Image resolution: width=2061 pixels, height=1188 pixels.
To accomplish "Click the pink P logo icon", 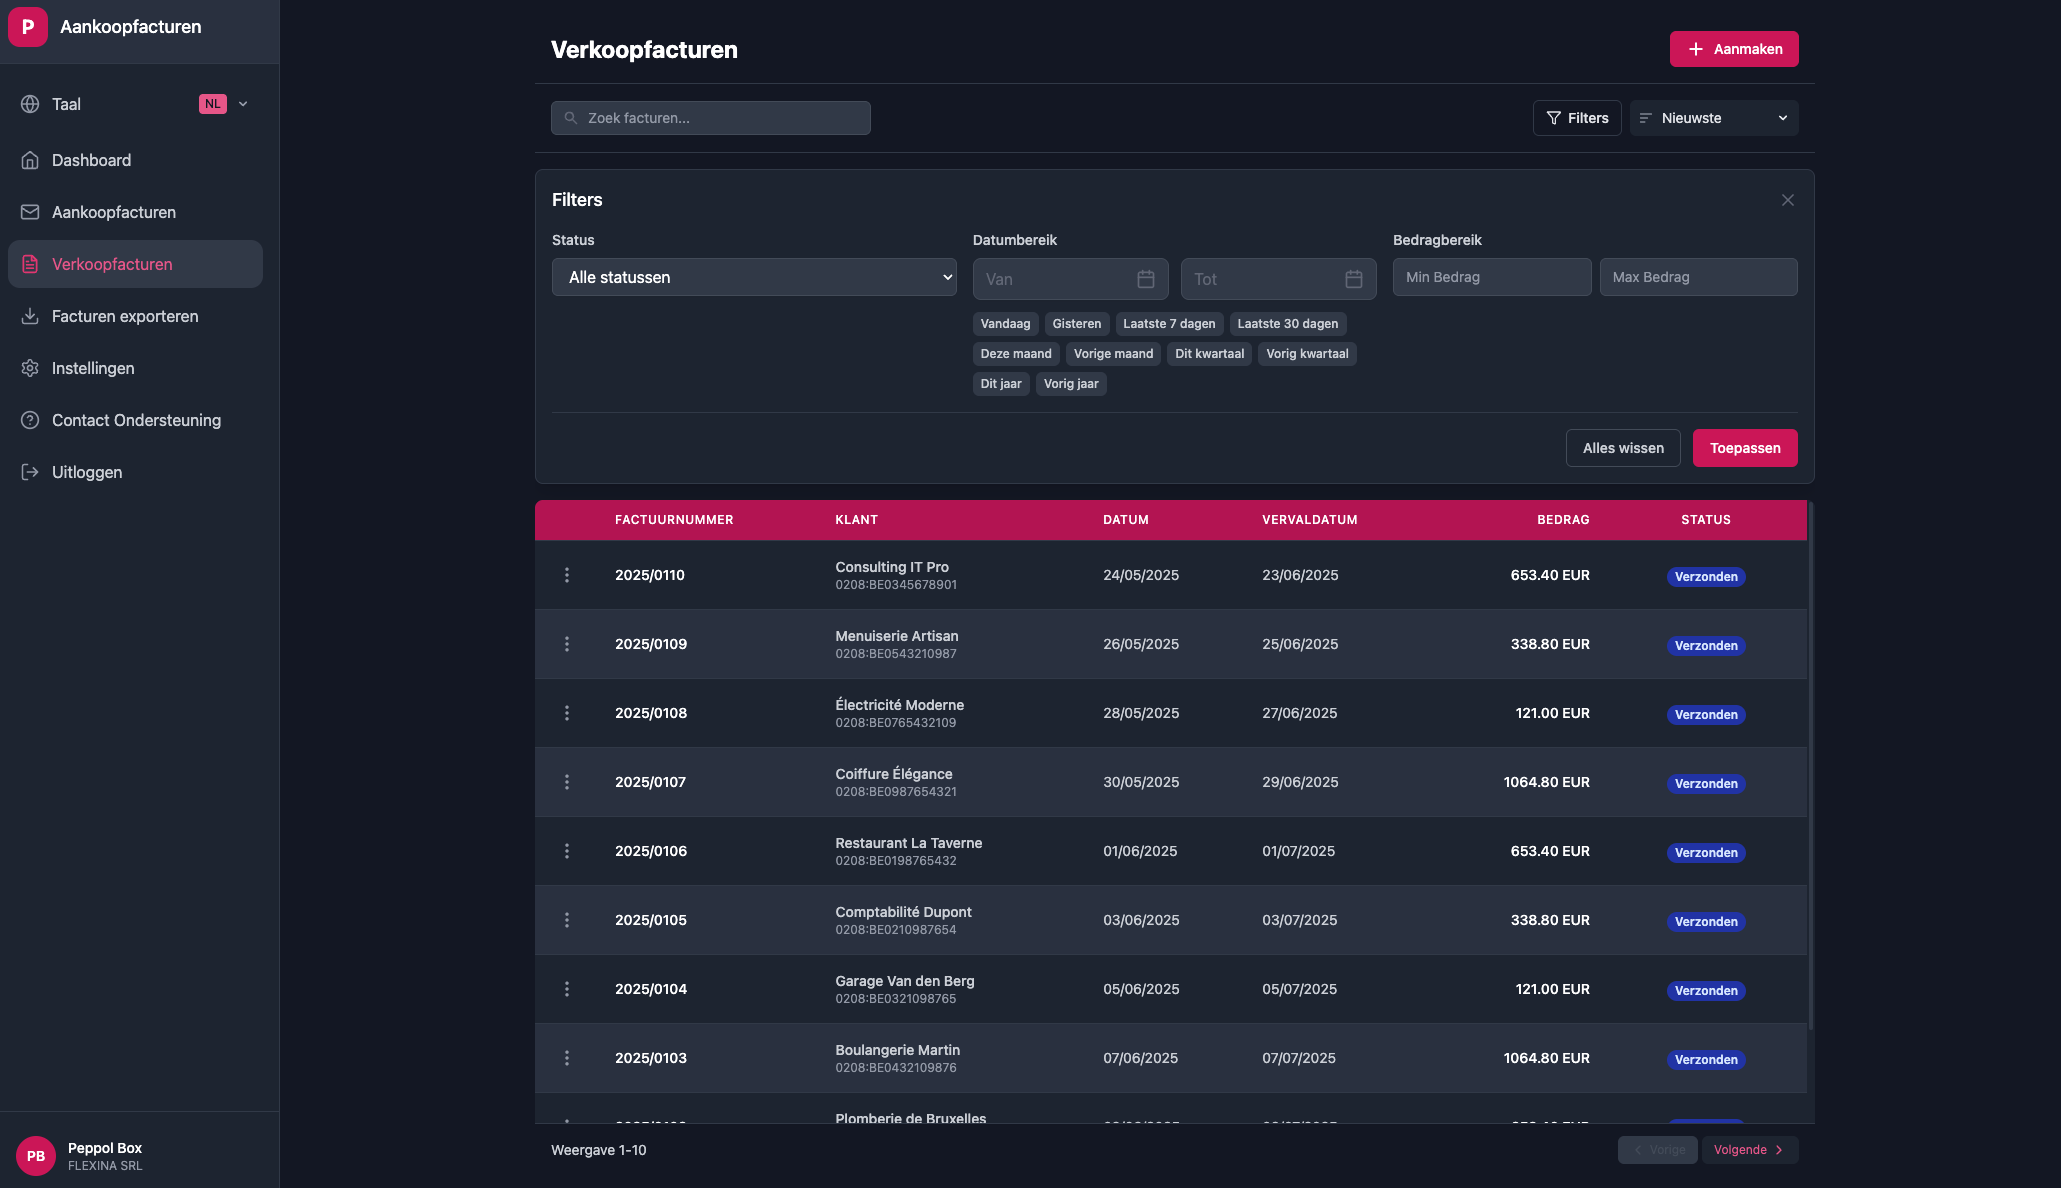I will point(28,27).
